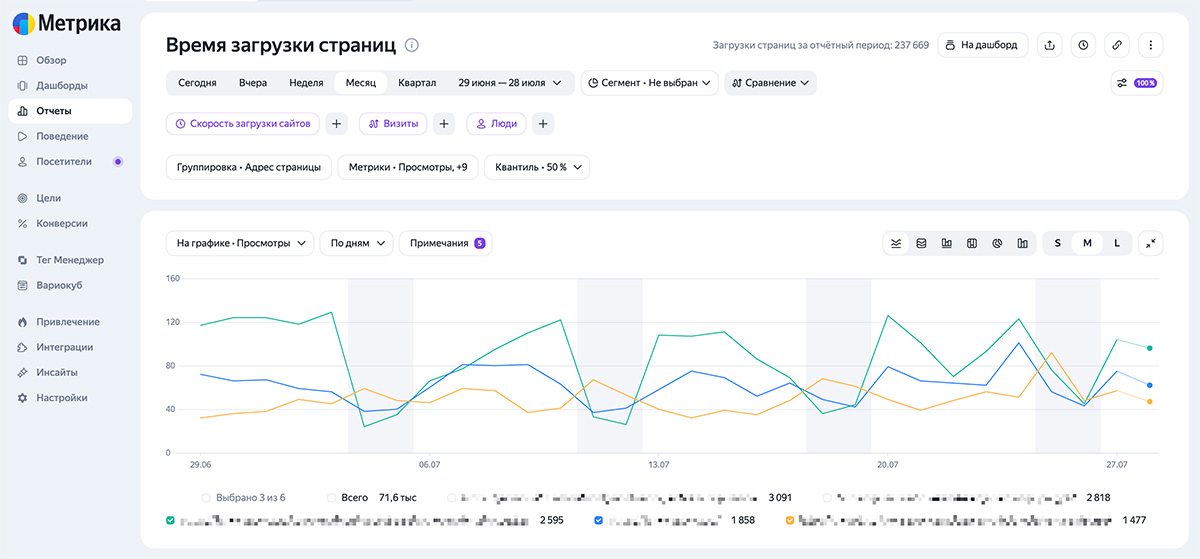Screen dimensions: 1200x559
Task: Open the Сравнение dropdown
Action: pyautogui.click(x=770, y=83)
